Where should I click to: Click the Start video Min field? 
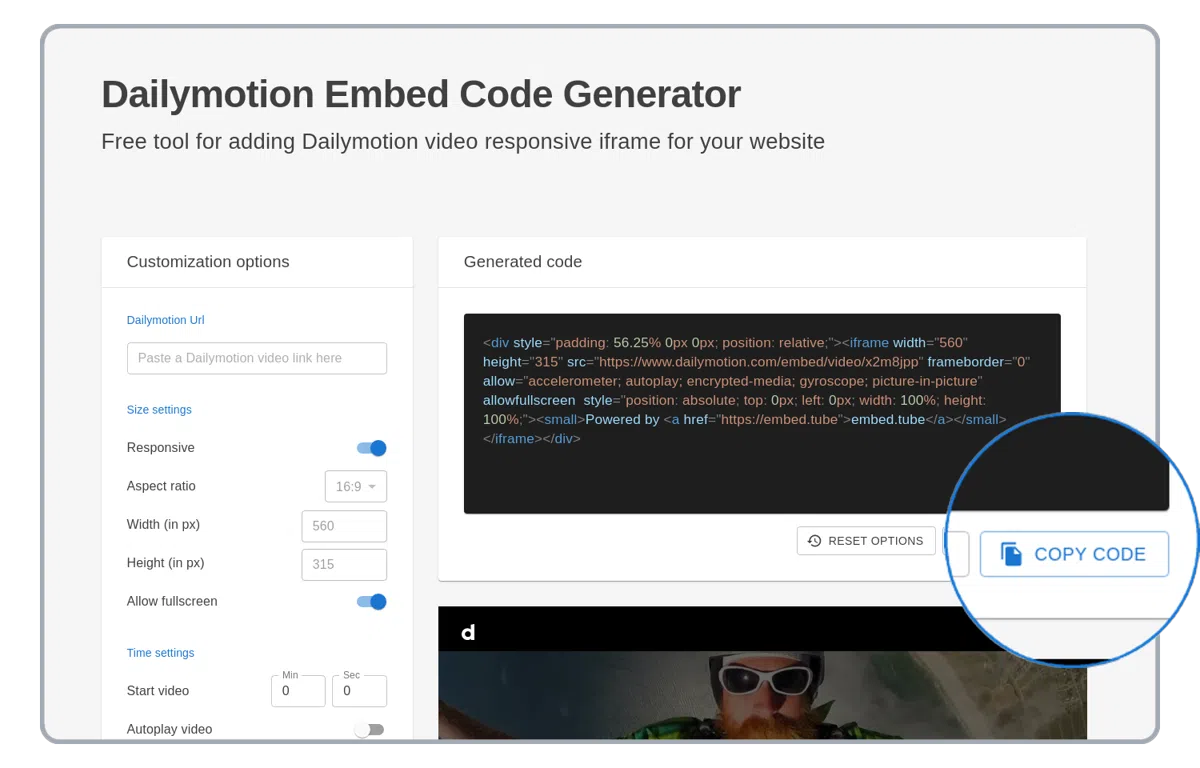point(298,691)
